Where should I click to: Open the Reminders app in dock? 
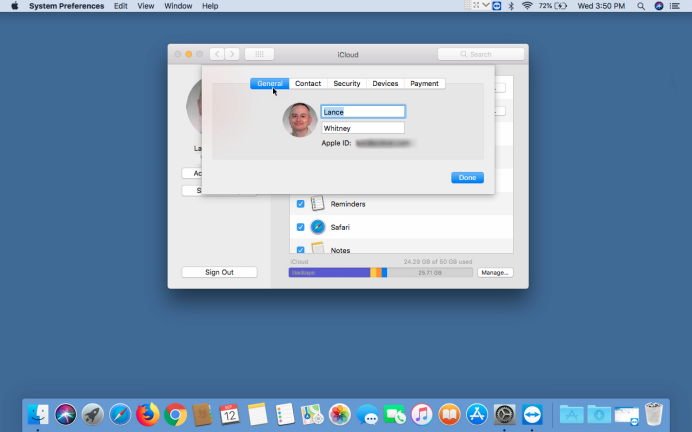(285, 414)
